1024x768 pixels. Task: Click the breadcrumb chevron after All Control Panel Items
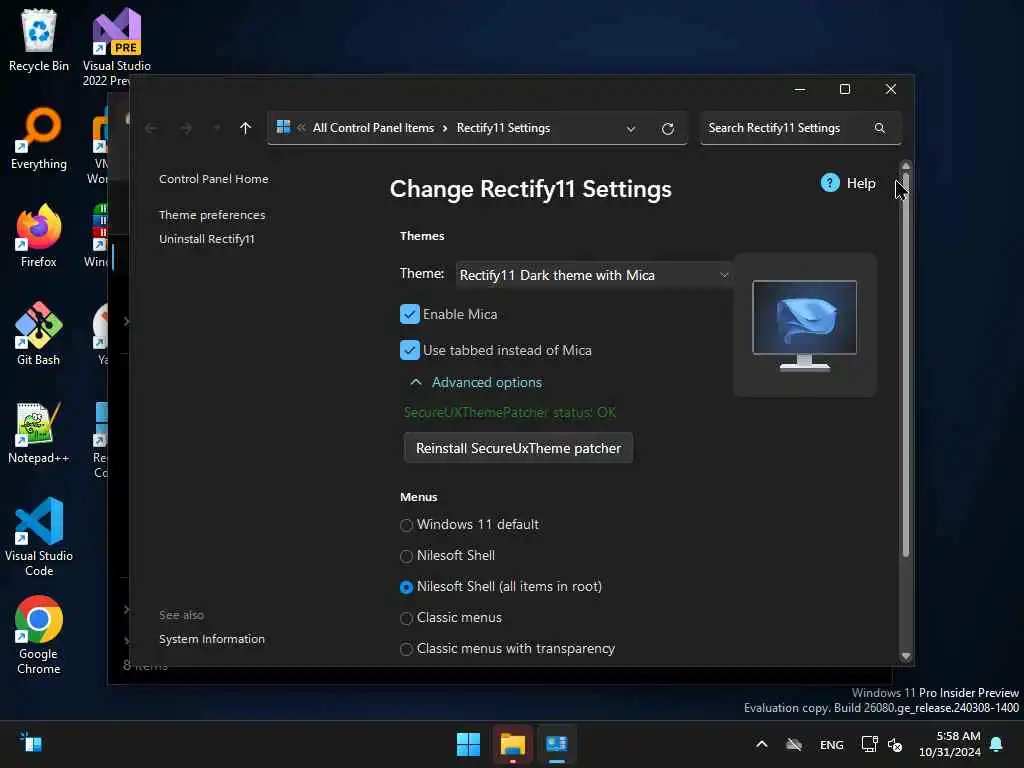coord(445,128)
